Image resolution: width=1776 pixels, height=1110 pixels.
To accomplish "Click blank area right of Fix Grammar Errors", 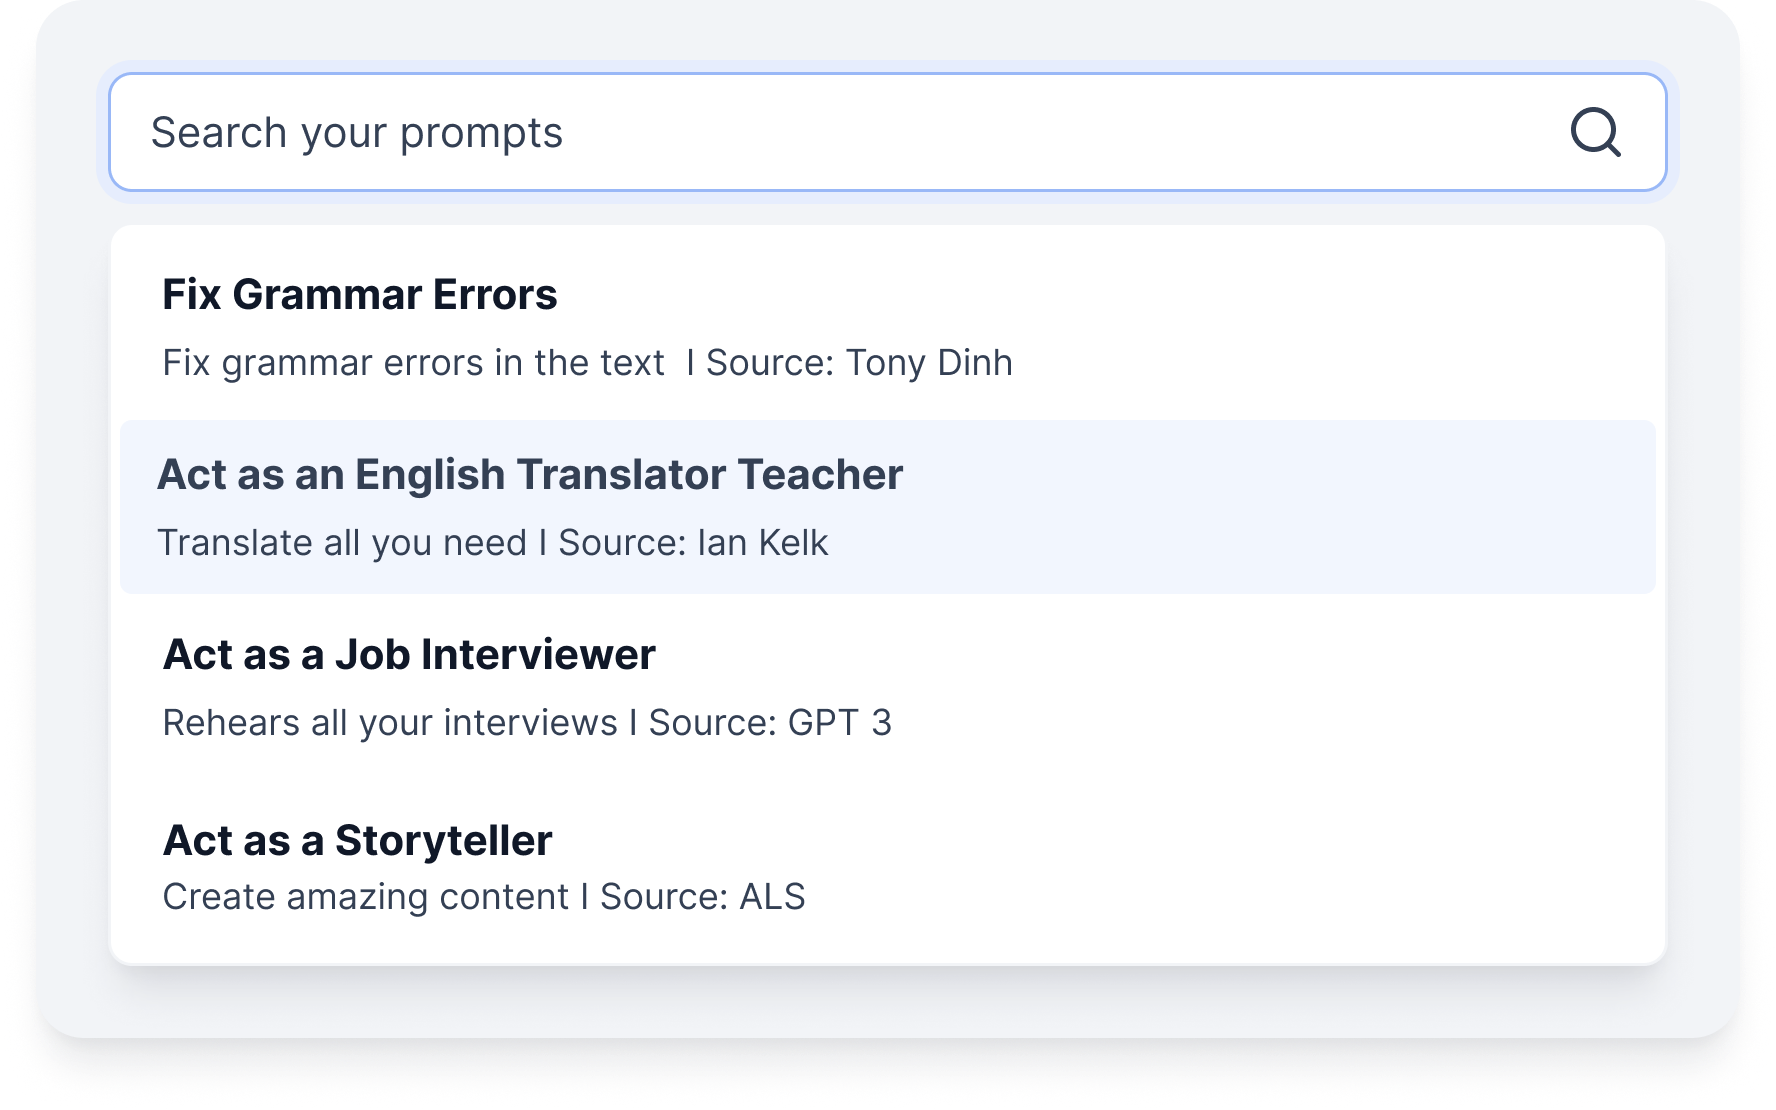I will tap(1100, 295).
